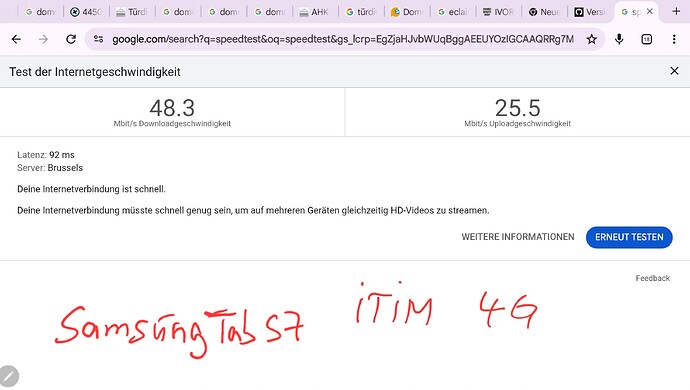Open site info icon left of URL
690x390 pixels.
tap(99, 39)
